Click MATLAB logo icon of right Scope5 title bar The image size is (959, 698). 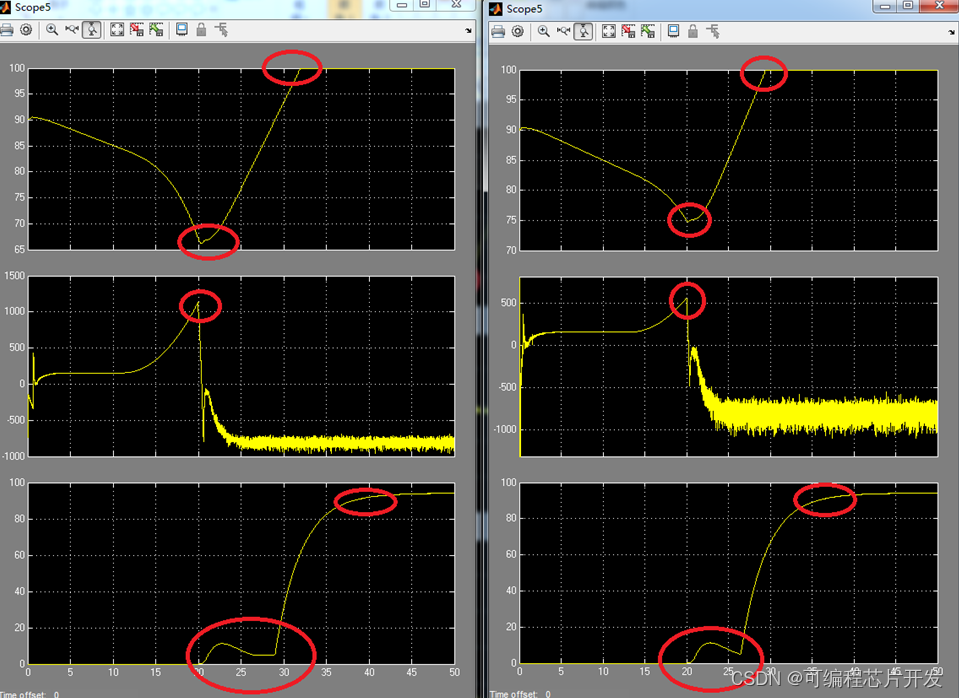pyautogui.click(x=496, y=9)
